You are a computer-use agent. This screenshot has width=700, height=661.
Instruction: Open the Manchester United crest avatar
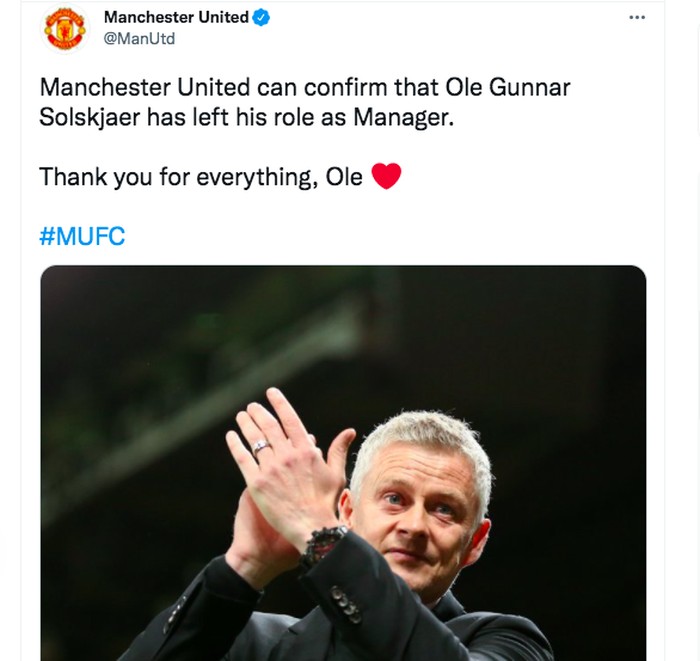[x=65, y=28]
